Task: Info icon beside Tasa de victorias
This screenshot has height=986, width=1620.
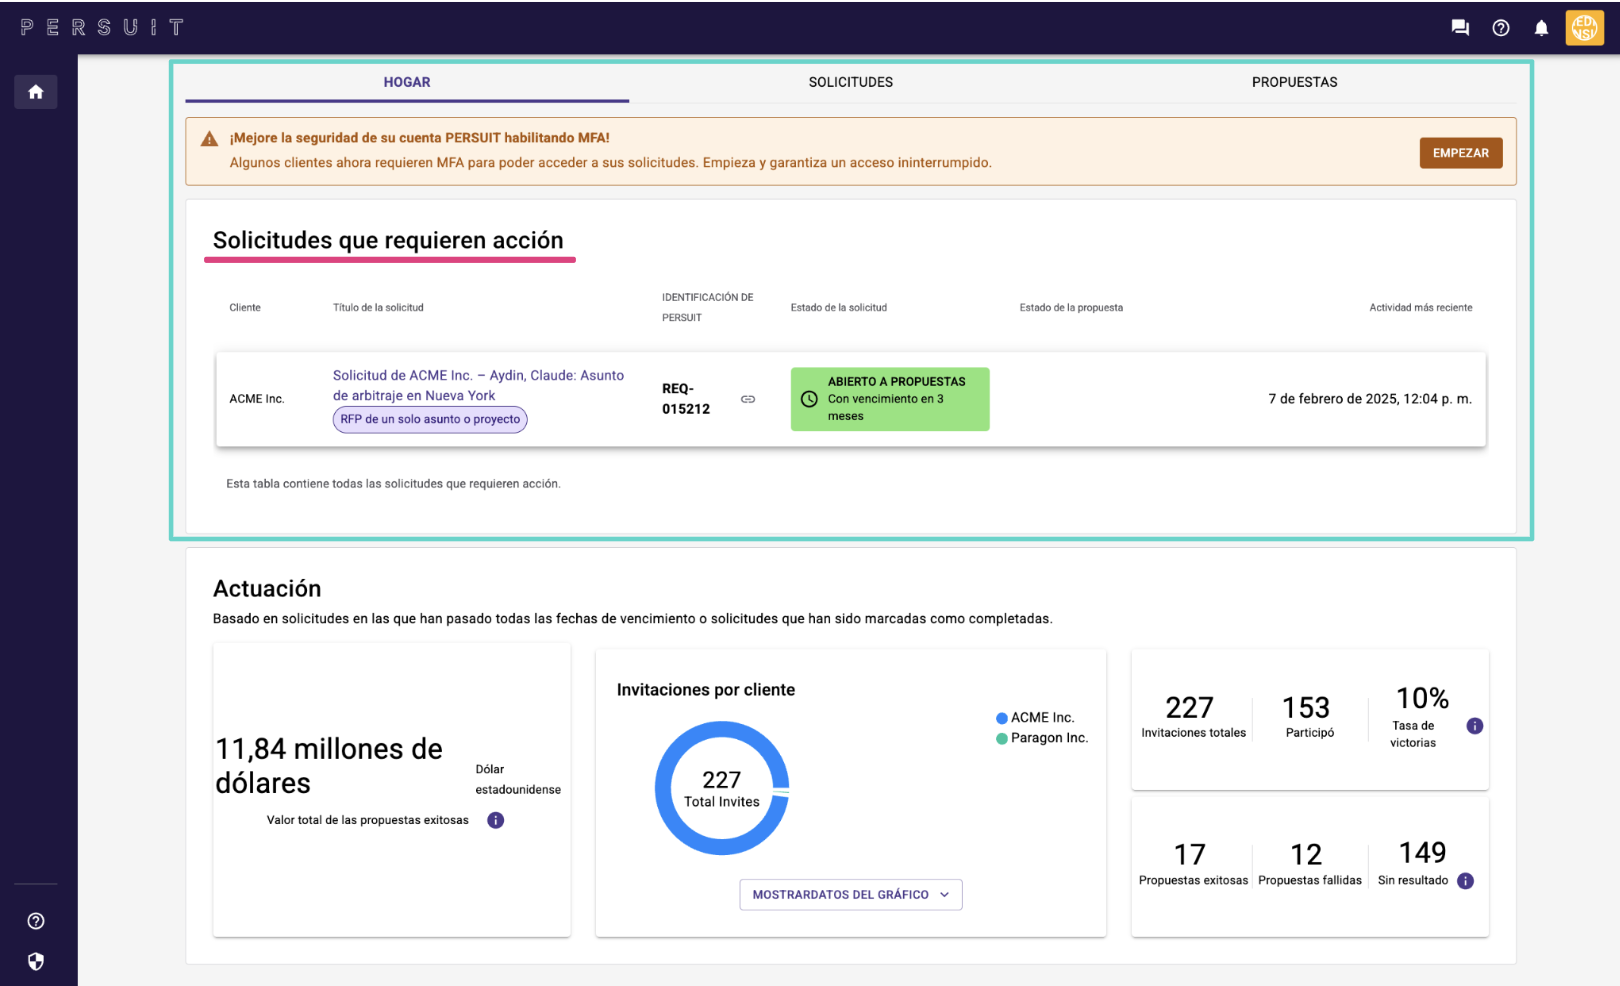Action: point(1475,726)
